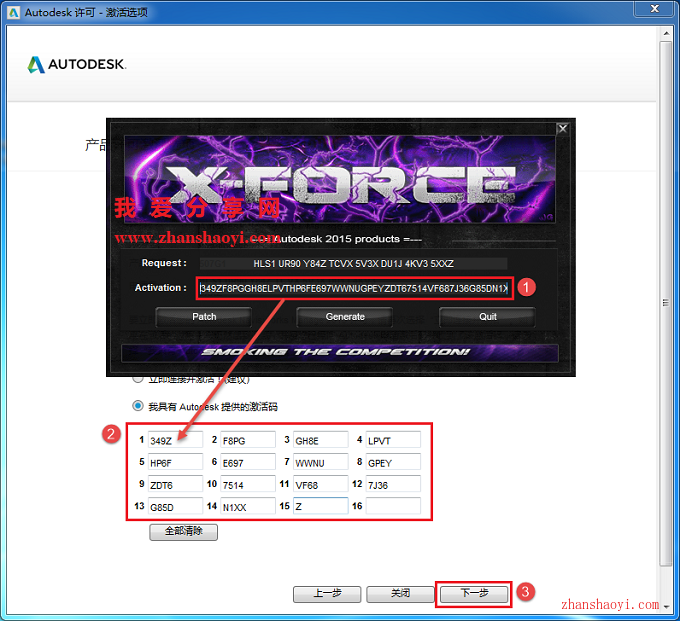The image size is (680, 621).
Task: Click activation field 2 containing F8PG
Action: coord(248,440)
